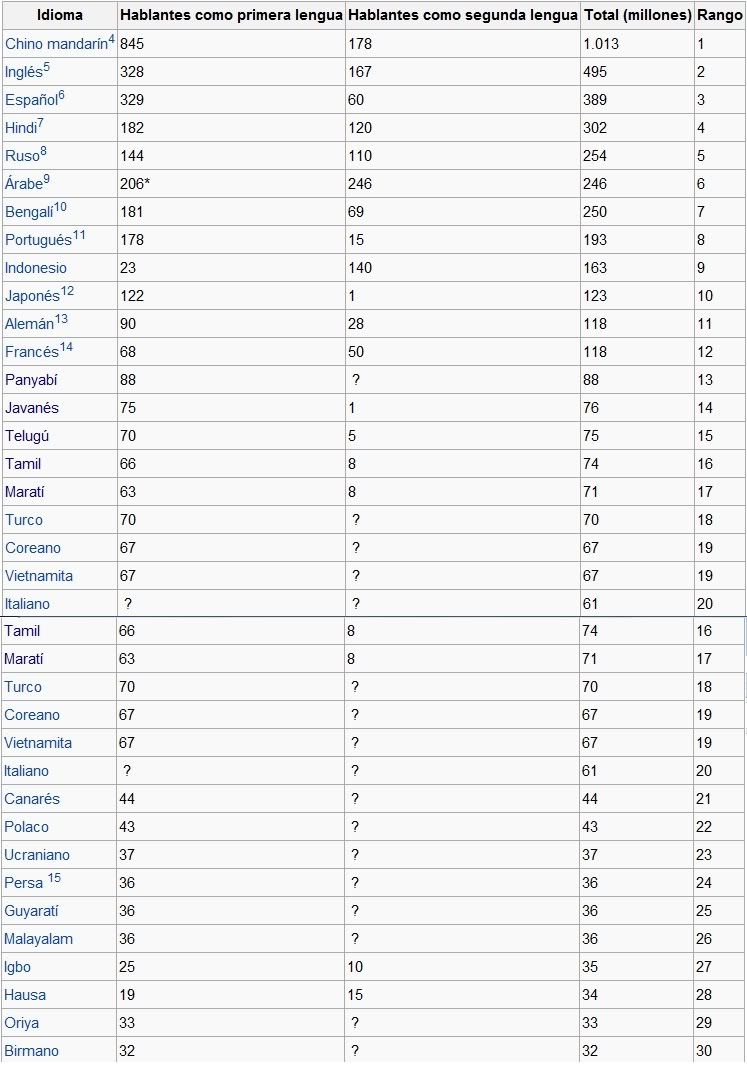Follow the Hindi link
The width and height of the screenshot is (747, 1066).
point(21,128)
